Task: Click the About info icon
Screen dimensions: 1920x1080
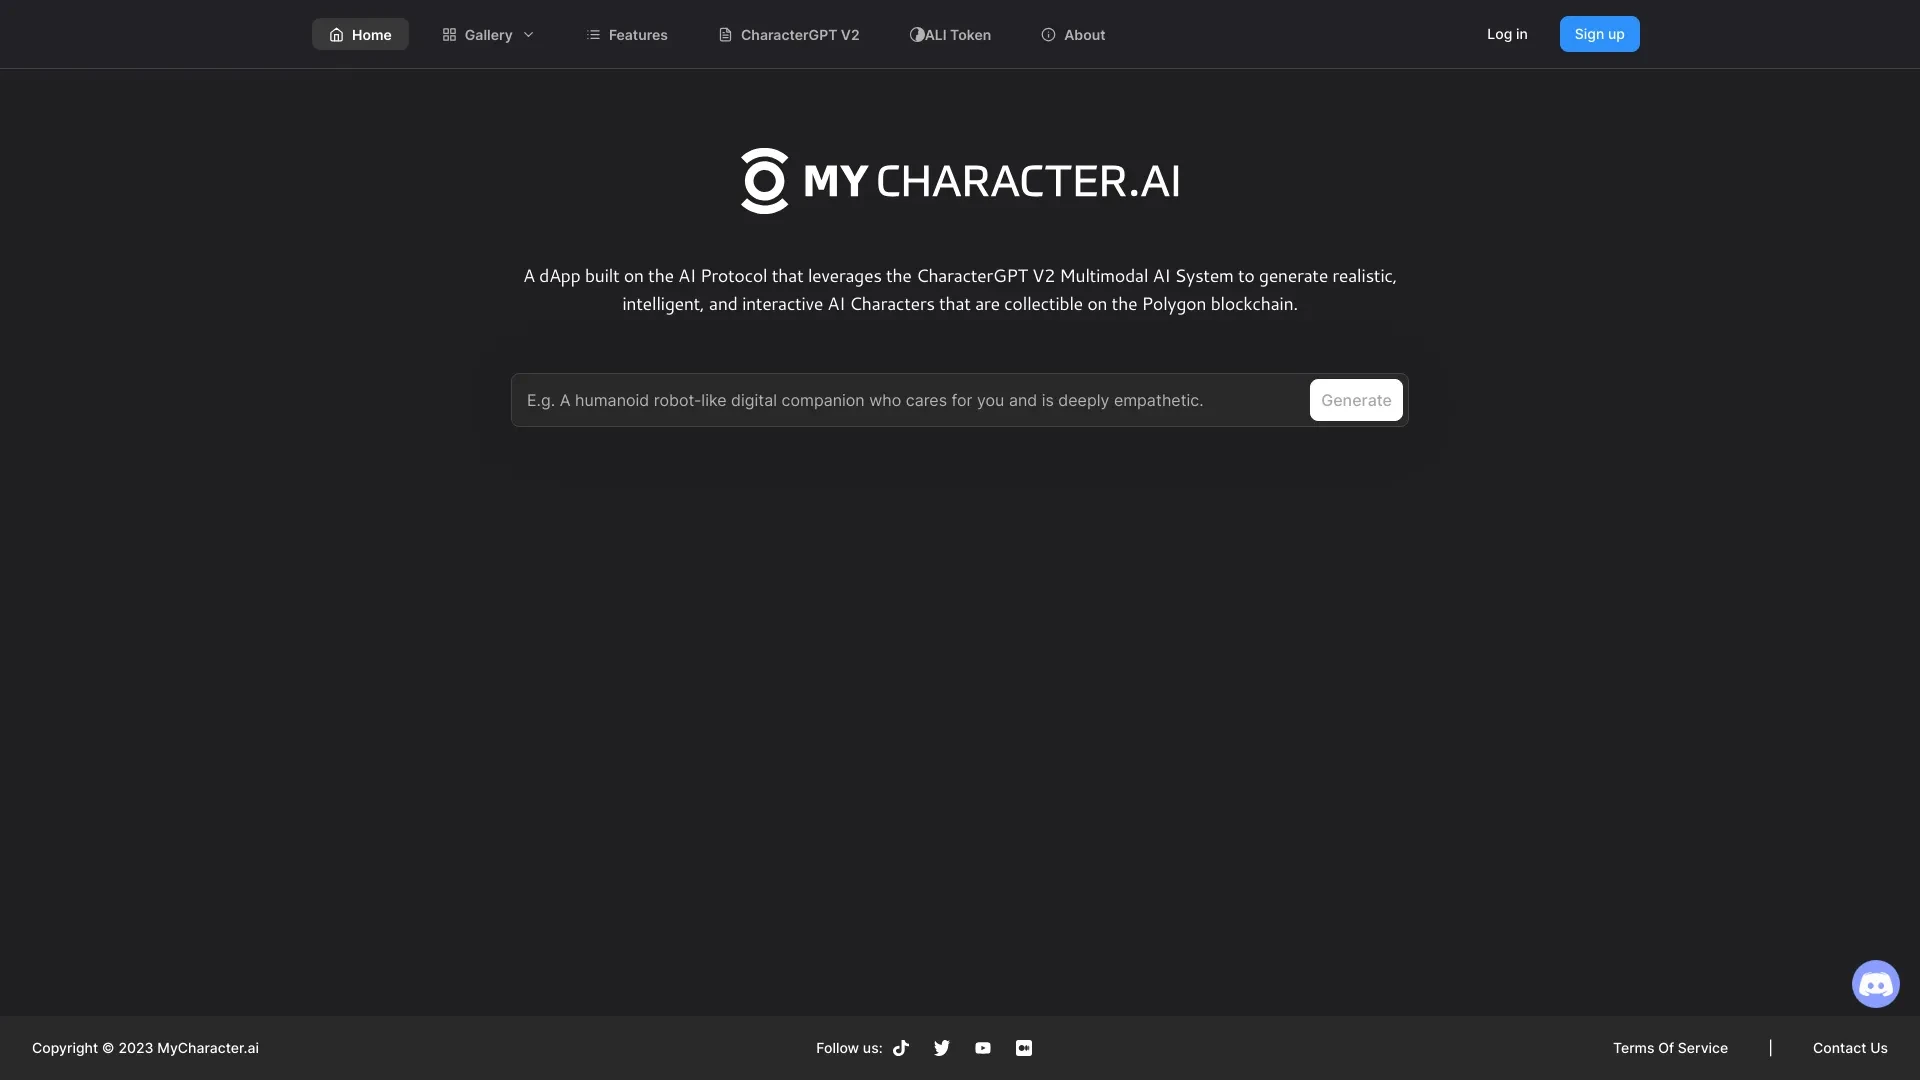Action: point(1047,33)
